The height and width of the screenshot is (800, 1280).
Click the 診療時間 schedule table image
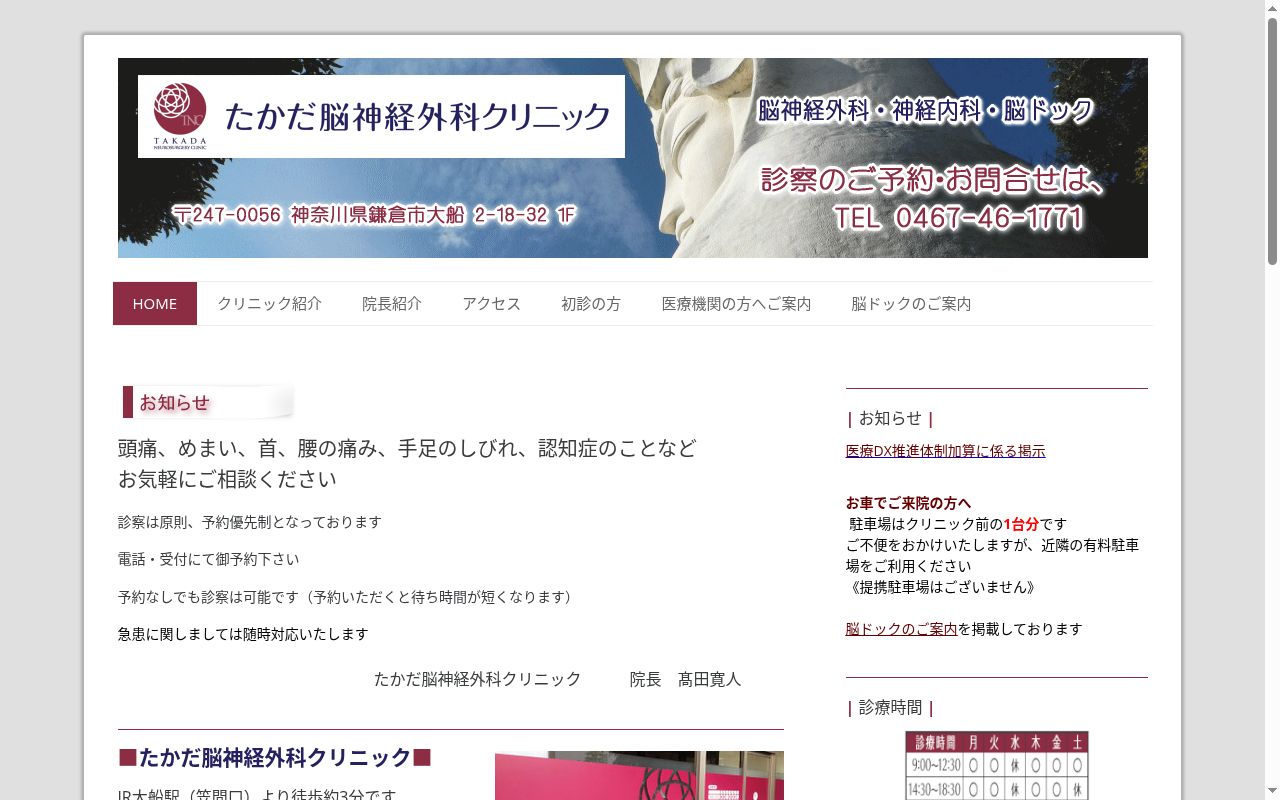[997, 765]
